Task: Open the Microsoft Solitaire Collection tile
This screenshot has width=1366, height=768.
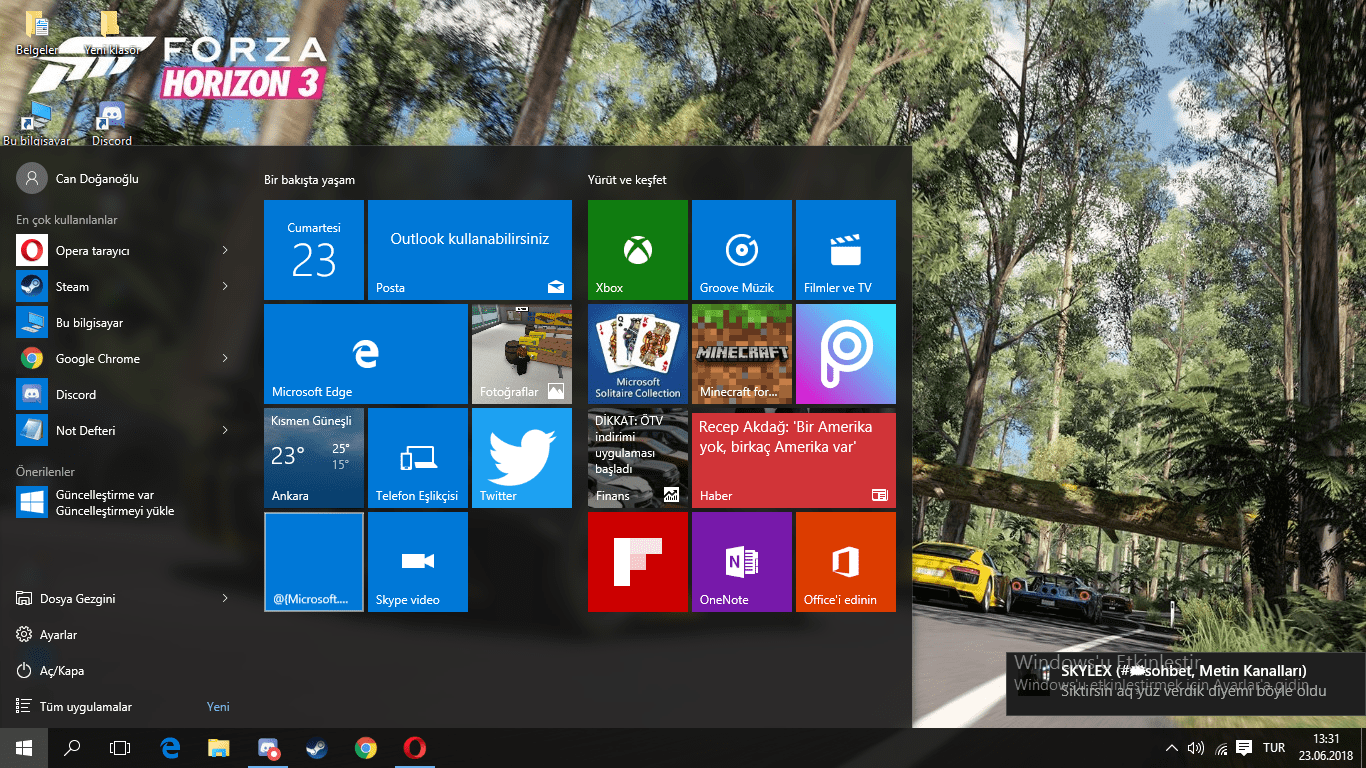Action: tap(638, 354)
